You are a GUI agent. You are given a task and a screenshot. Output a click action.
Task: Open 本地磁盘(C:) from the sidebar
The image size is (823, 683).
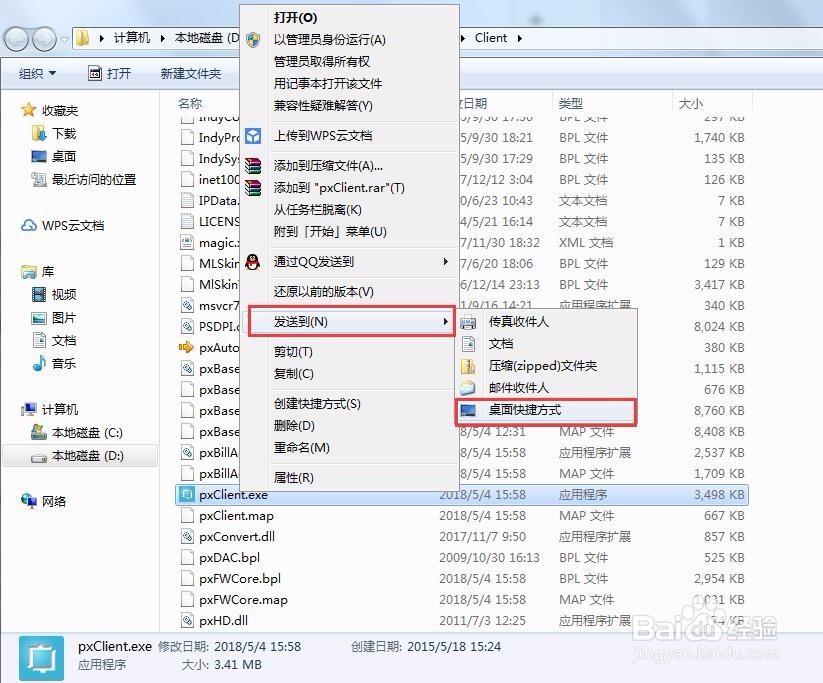pyautogui.click(x=85, y=433)
